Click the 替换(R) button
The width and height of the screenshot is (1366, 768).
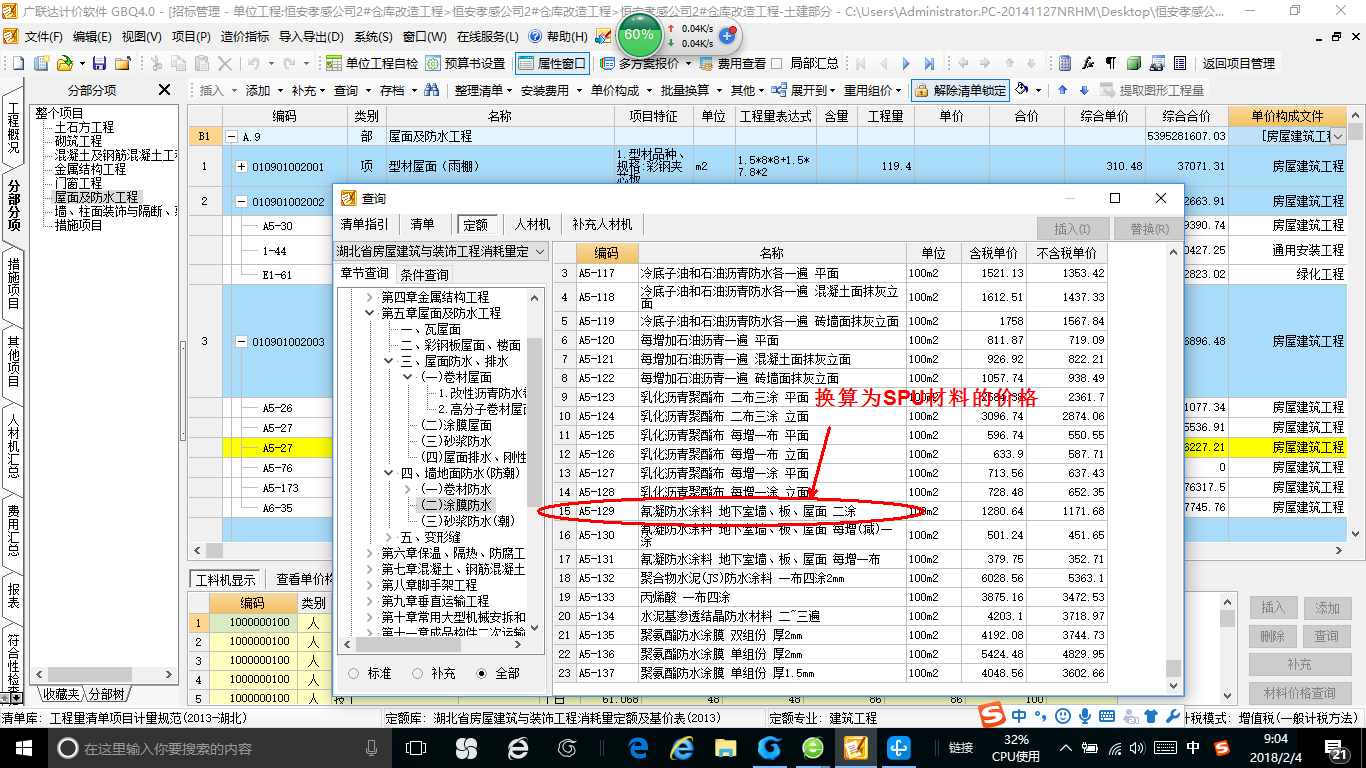(1149, 229)
